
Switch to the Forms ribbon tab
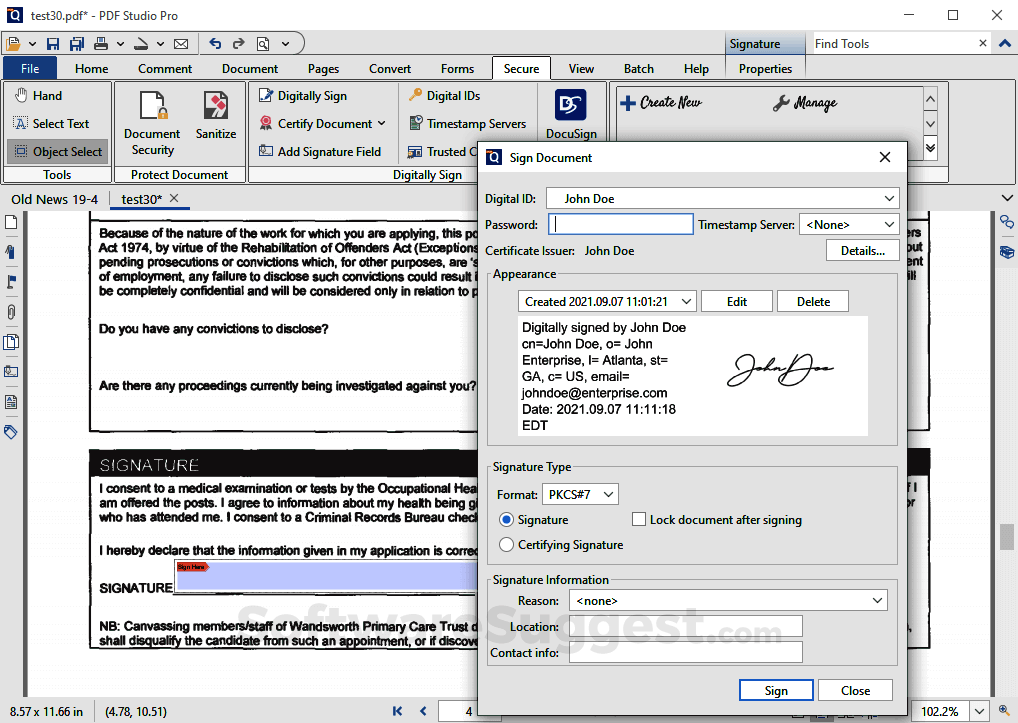pyautogui.click(x=457, y=68)
